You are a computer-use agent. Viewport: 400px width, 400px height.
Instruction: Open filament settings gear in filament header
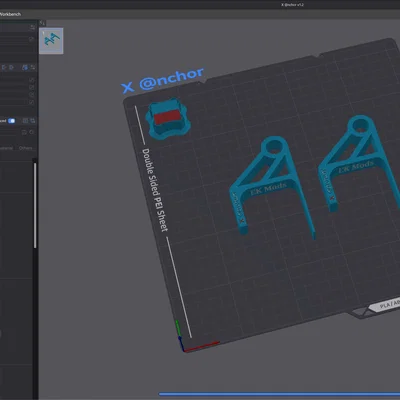click(x=33, y=67)
